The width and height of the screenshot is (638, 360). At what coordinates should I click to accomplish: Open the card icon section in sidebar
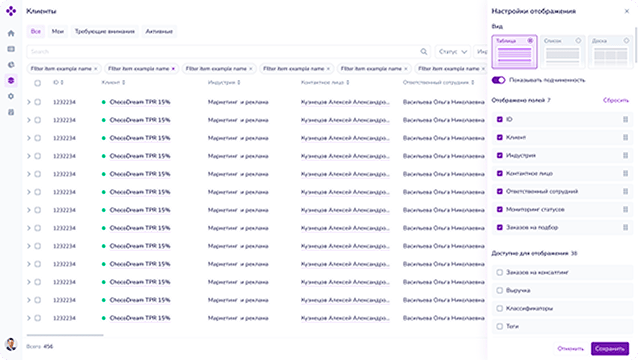point(11,49)
